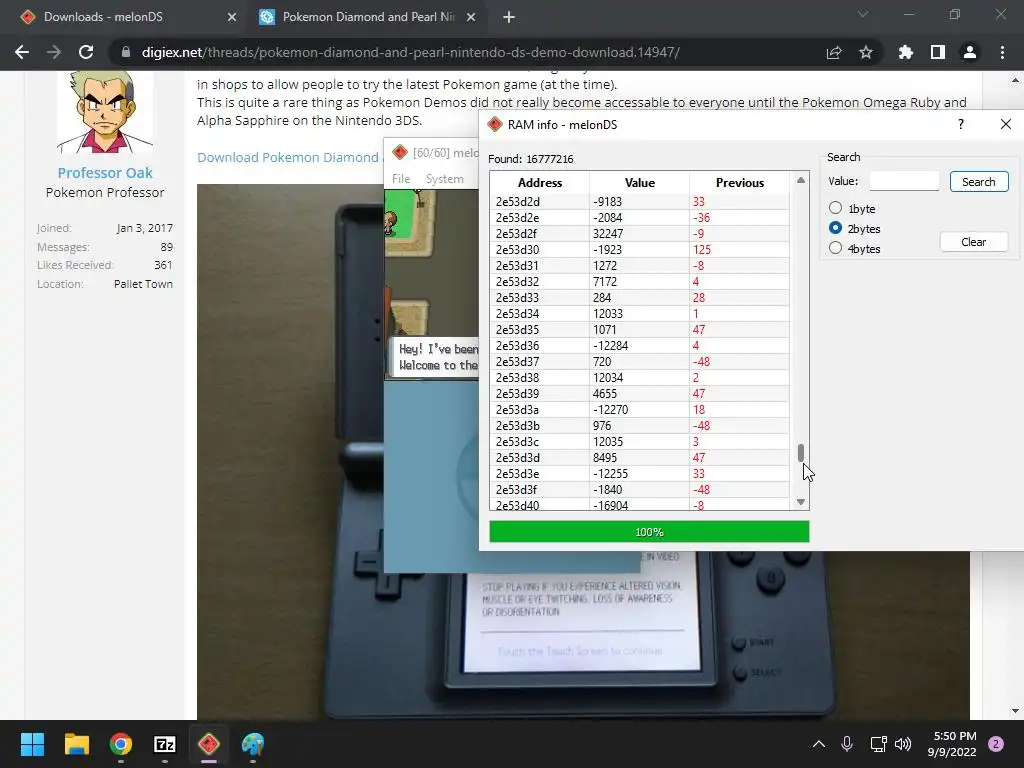This screenshot has height=768, width=1024.
Task: Expand the hidden system tray icons
Action: click(x=818, y=744)
